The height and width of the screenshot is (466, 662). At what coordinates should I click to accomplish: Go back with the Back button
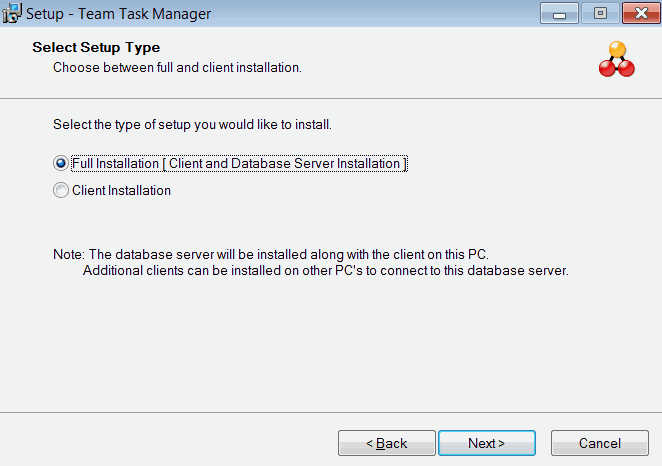(x=386, y=443)
